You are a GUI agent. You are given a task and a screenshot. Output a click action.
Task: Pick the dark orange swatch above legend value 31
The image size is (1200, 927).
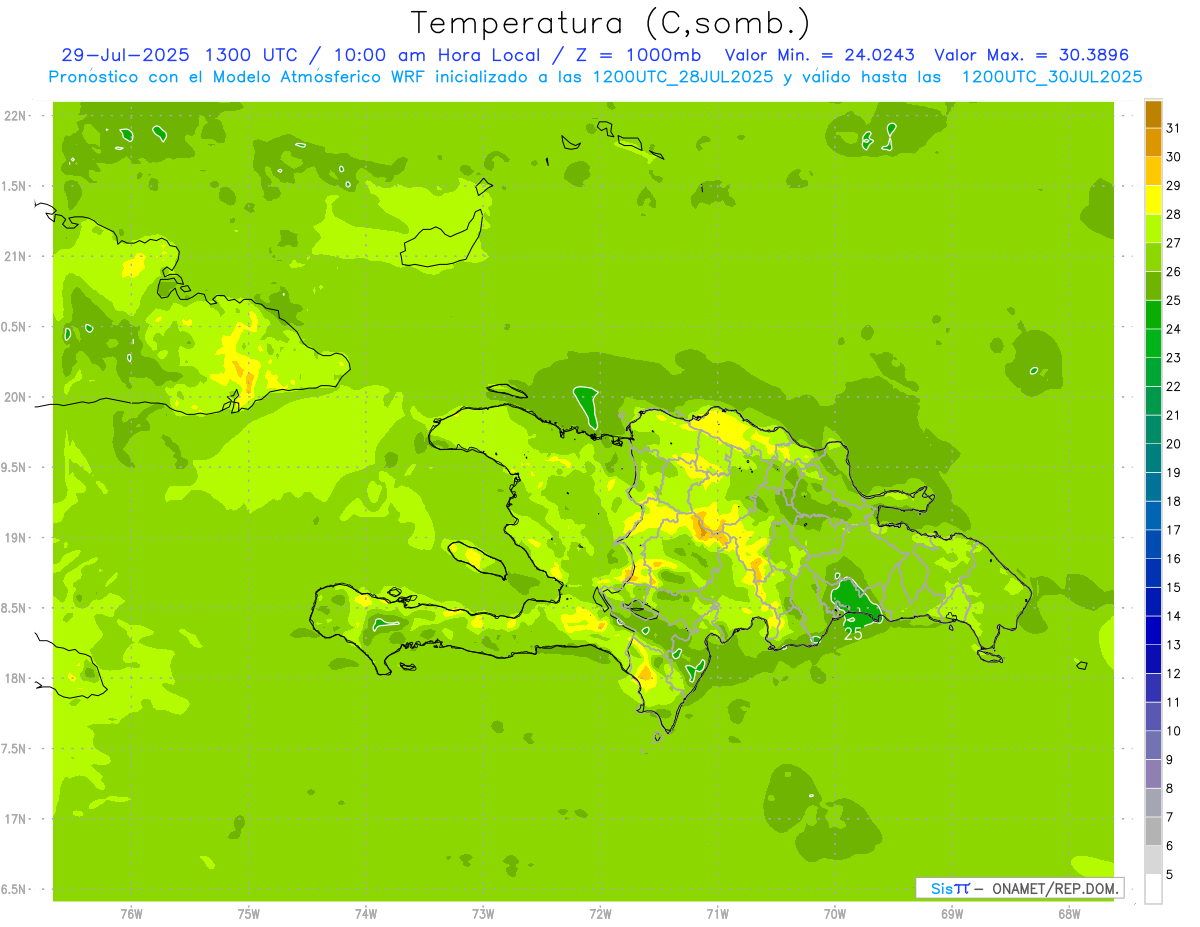pyautogui.click(x=1153, y=114)
